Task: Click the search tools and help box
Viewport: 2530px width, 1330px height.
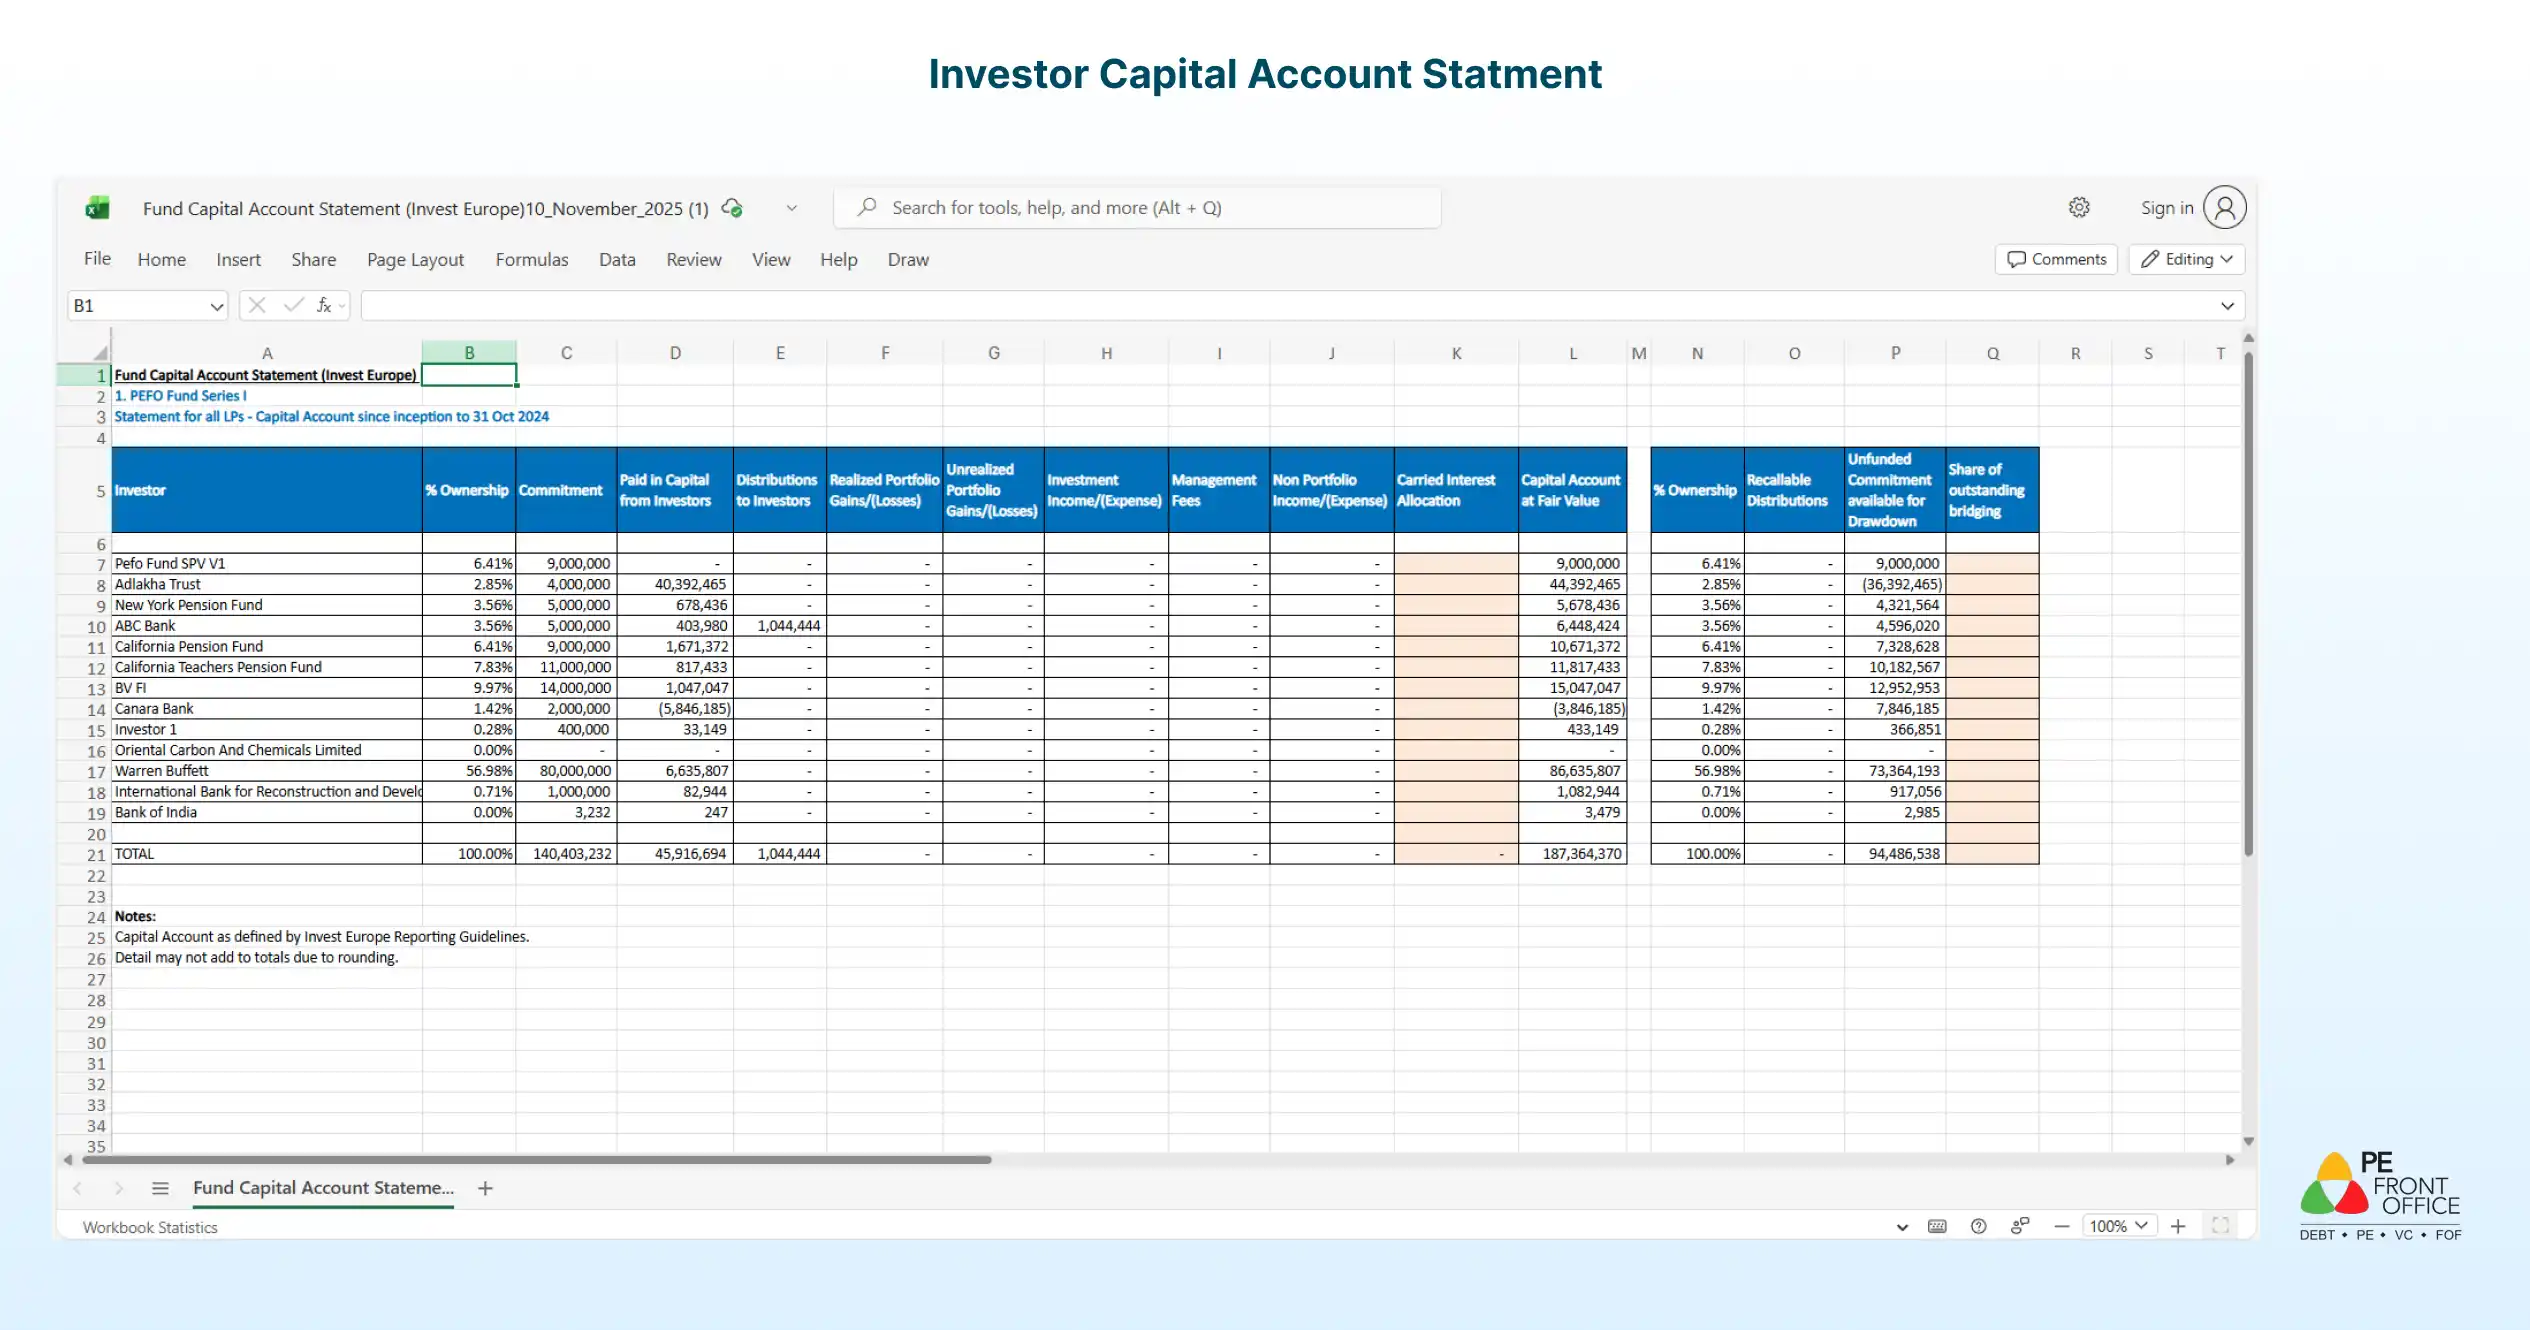Action: point(1137,208)
